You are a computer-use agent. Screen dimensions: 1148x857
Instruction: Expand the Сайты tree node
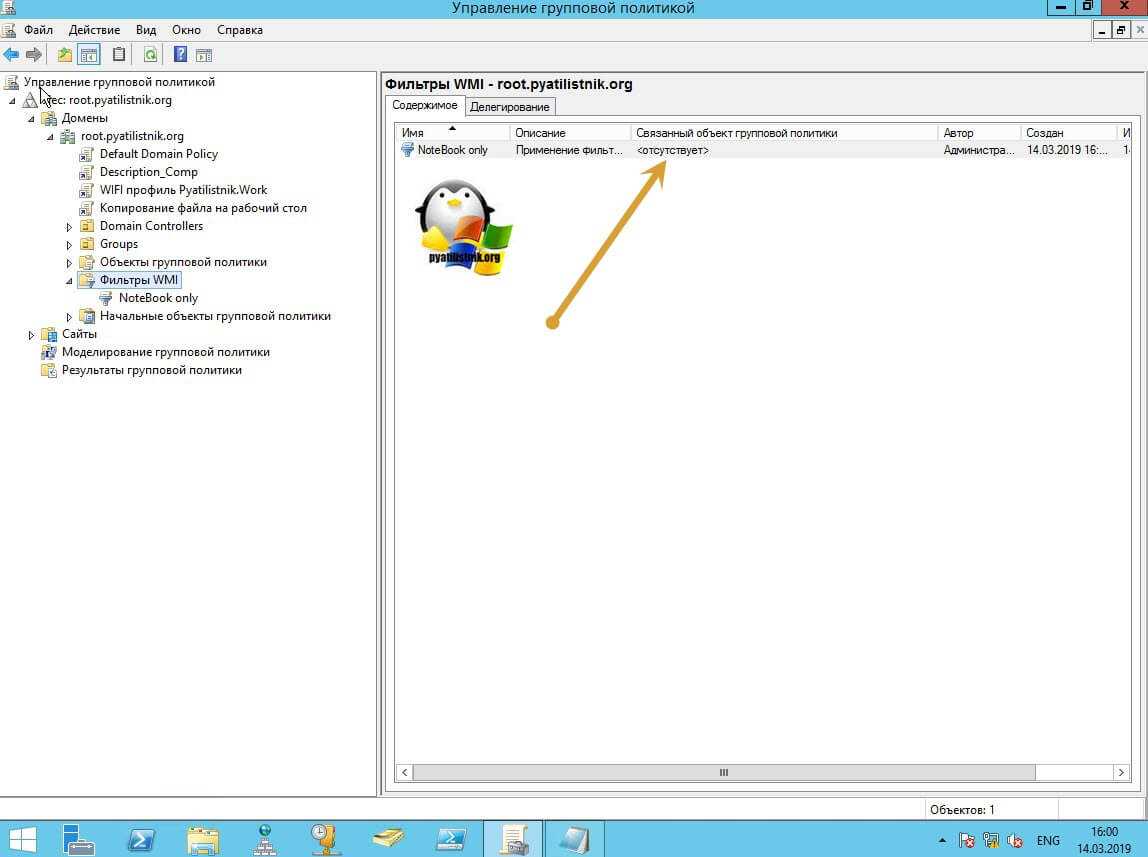[31, 335]
